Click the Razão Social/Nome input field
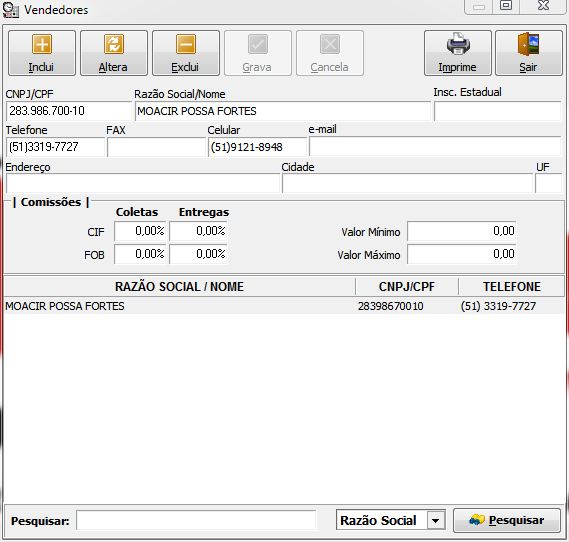Viewport: 569px width, 542px height. 283,111
